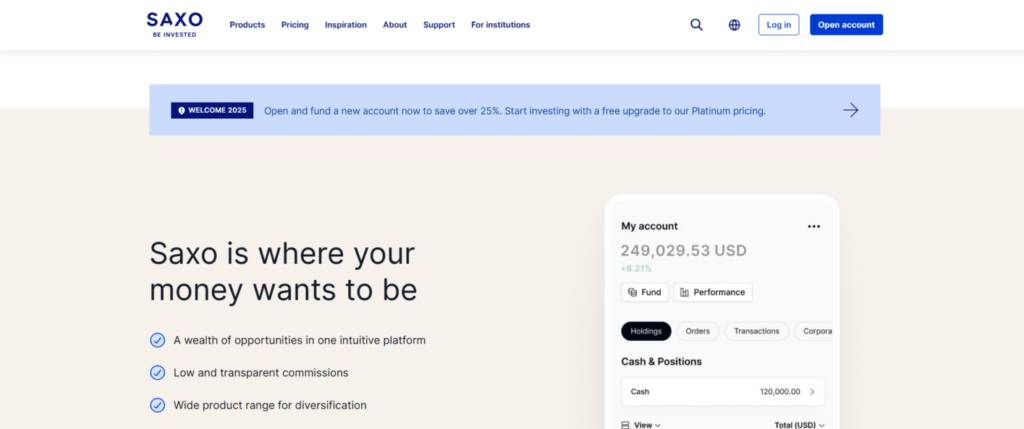1024x429 pixels.
Task: Open the For institutions menu item
Action: [x=501, y=25]
